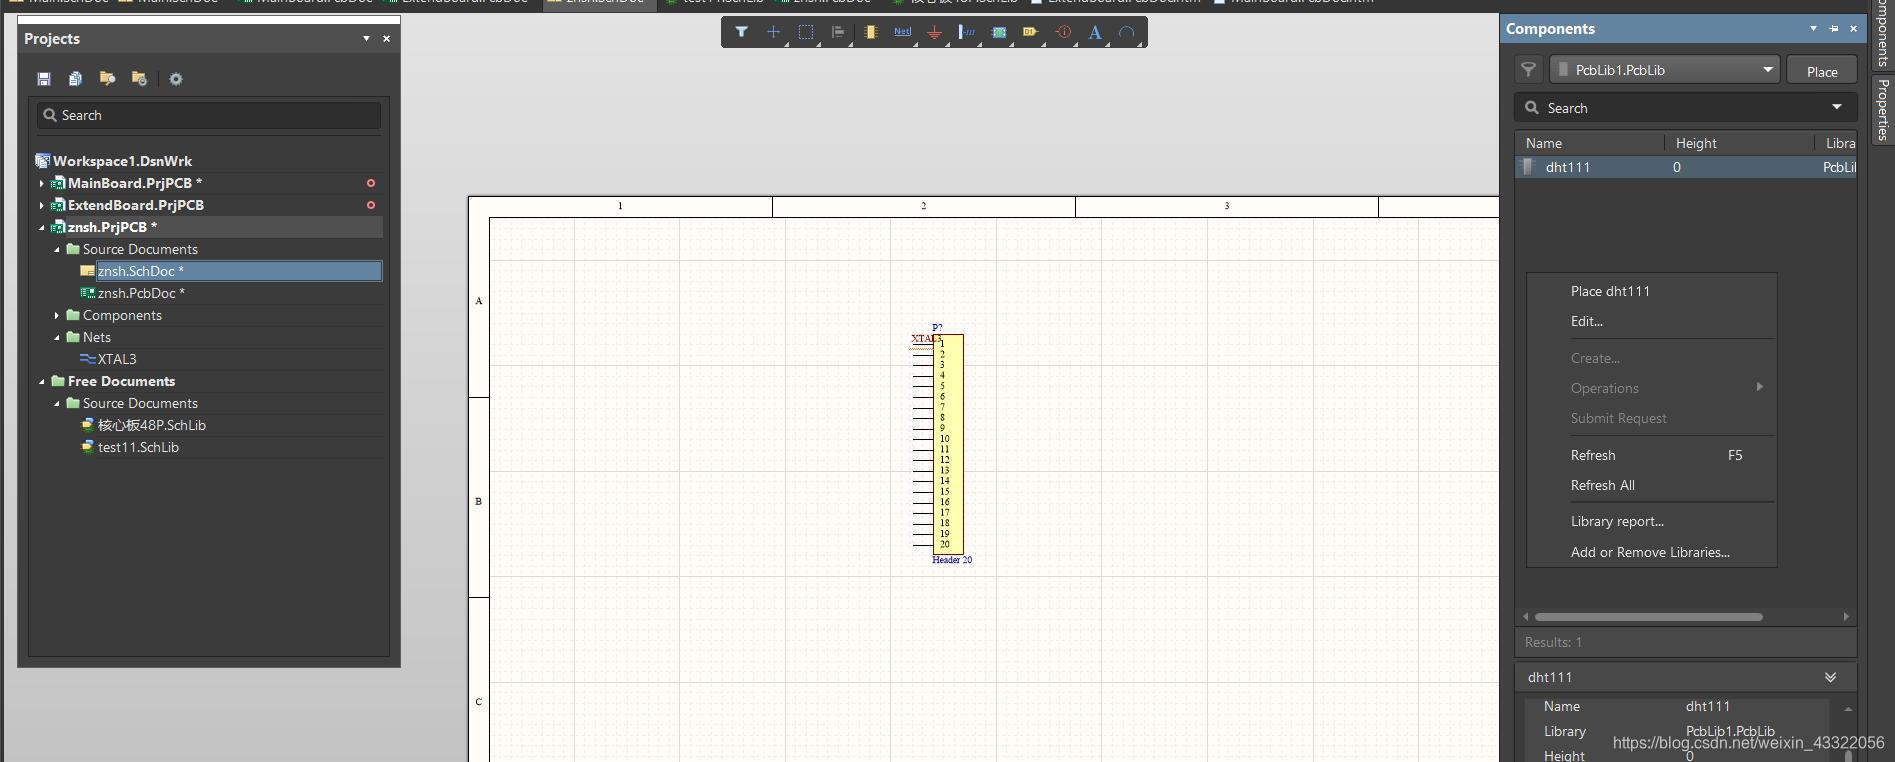
Task: Select znsh.PcbDoc in the project tree
Action: point(141,293)
